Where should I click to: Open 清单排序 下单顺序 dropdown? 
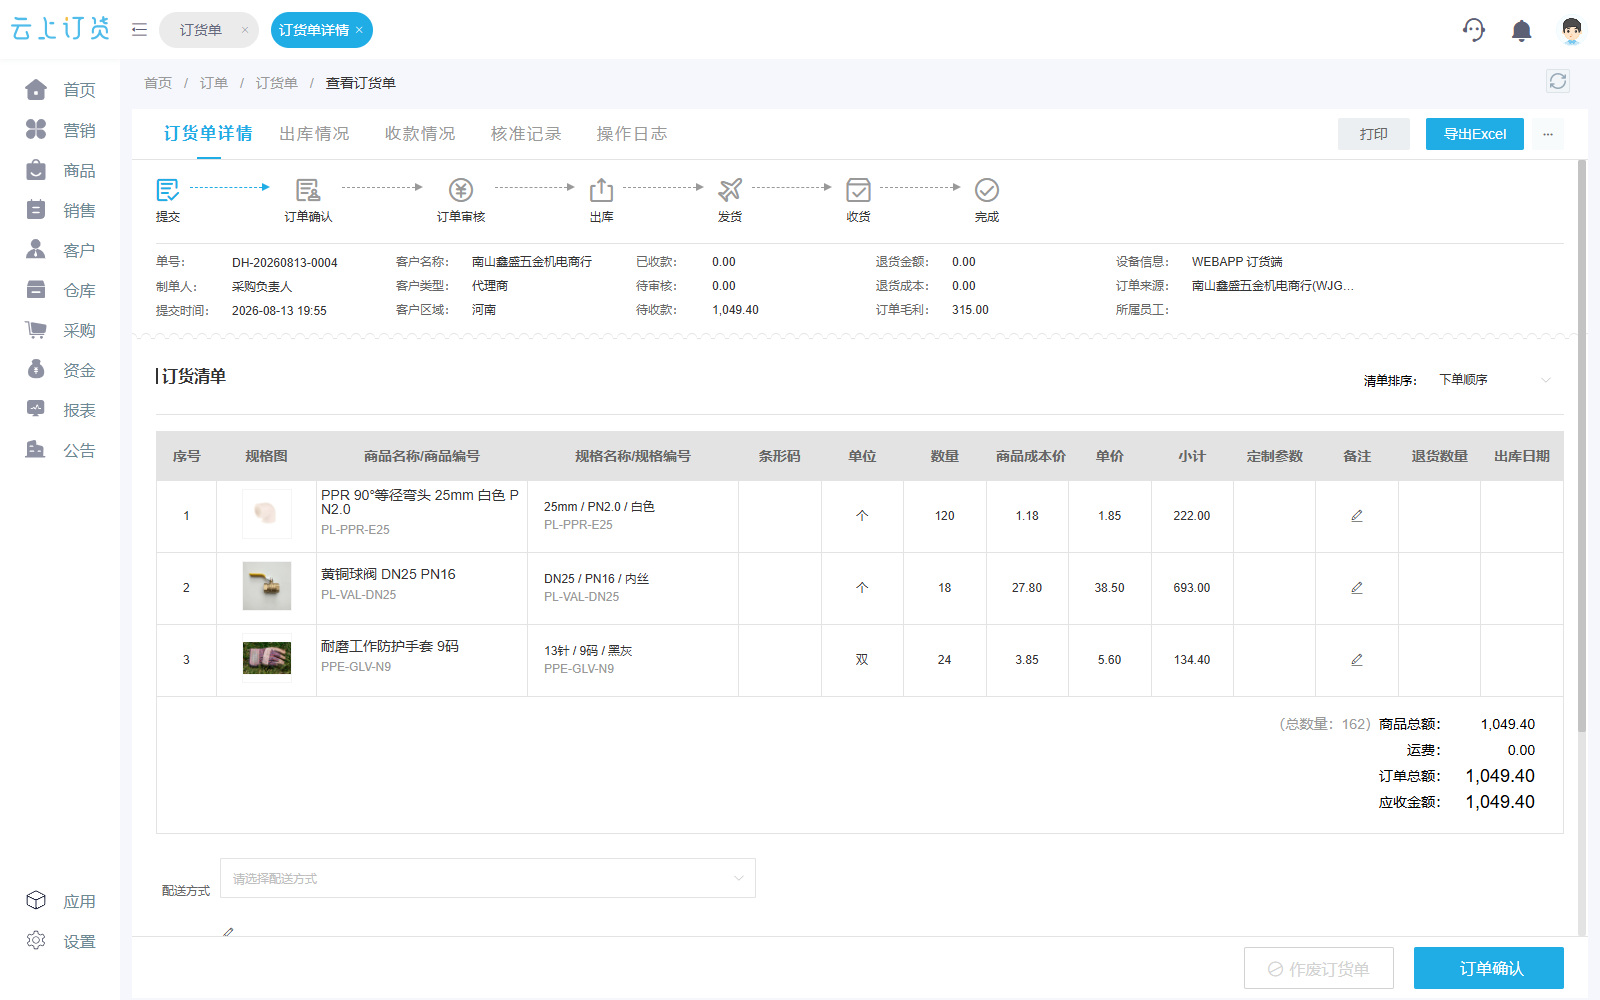(1494, 380)
